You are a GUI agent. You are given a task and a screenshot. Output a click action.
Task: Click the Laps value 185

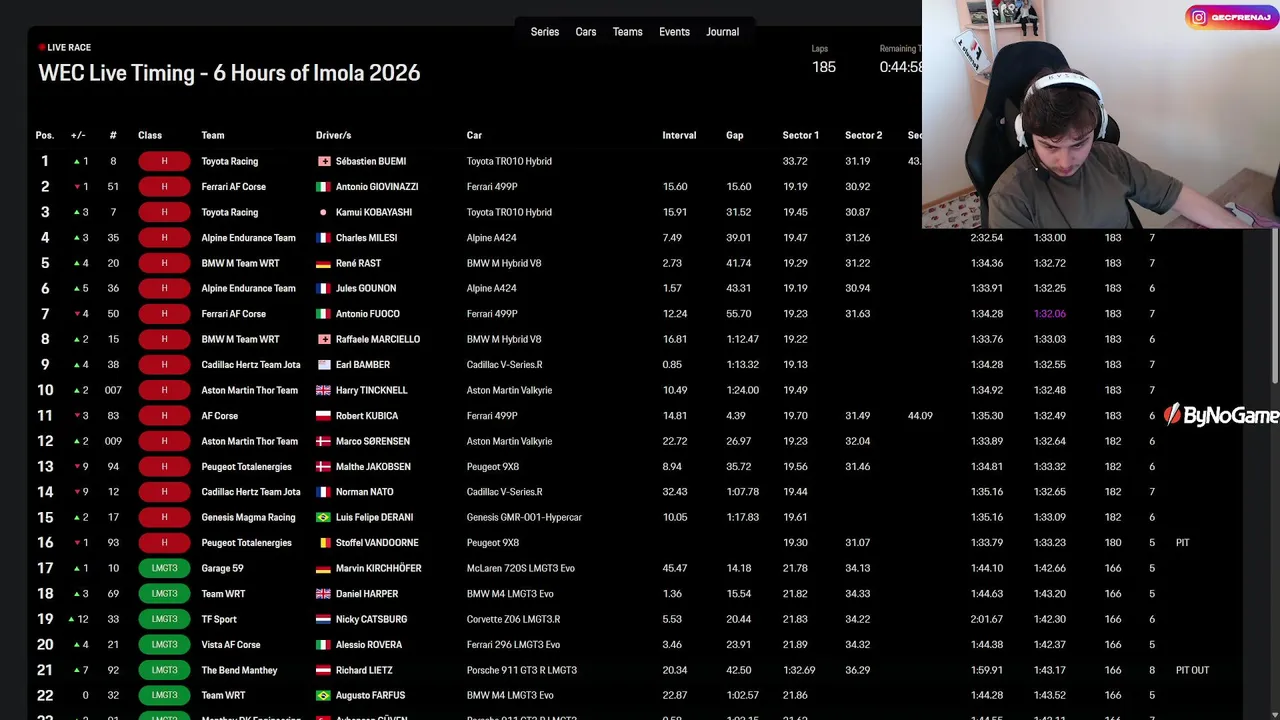point(824,67)
